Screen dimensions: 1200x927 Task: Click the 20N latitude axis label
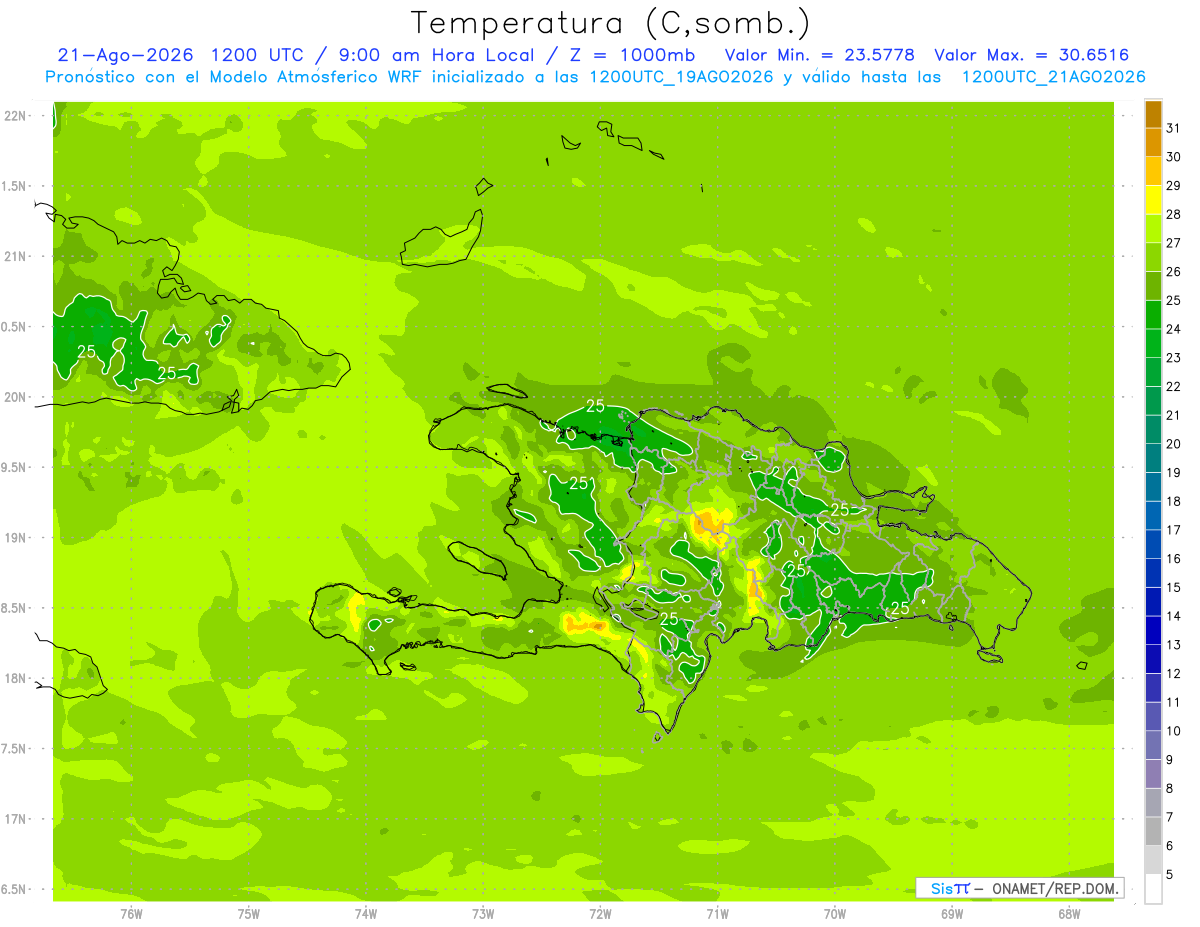coord(17,397)
